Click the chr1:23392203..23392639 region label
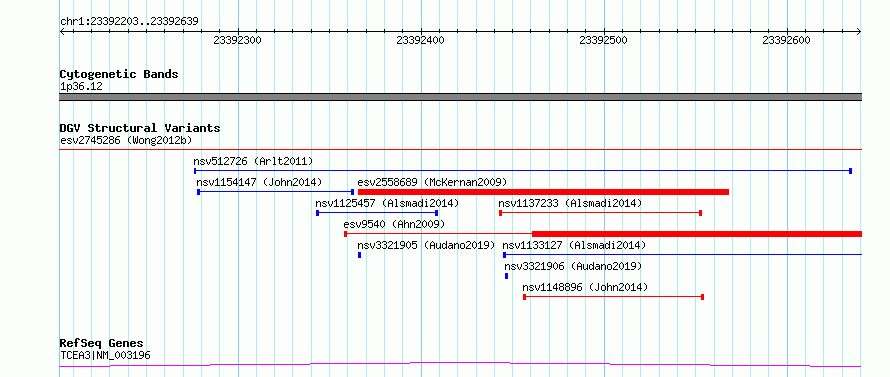The image size is (890, 377). coord(129,22)
